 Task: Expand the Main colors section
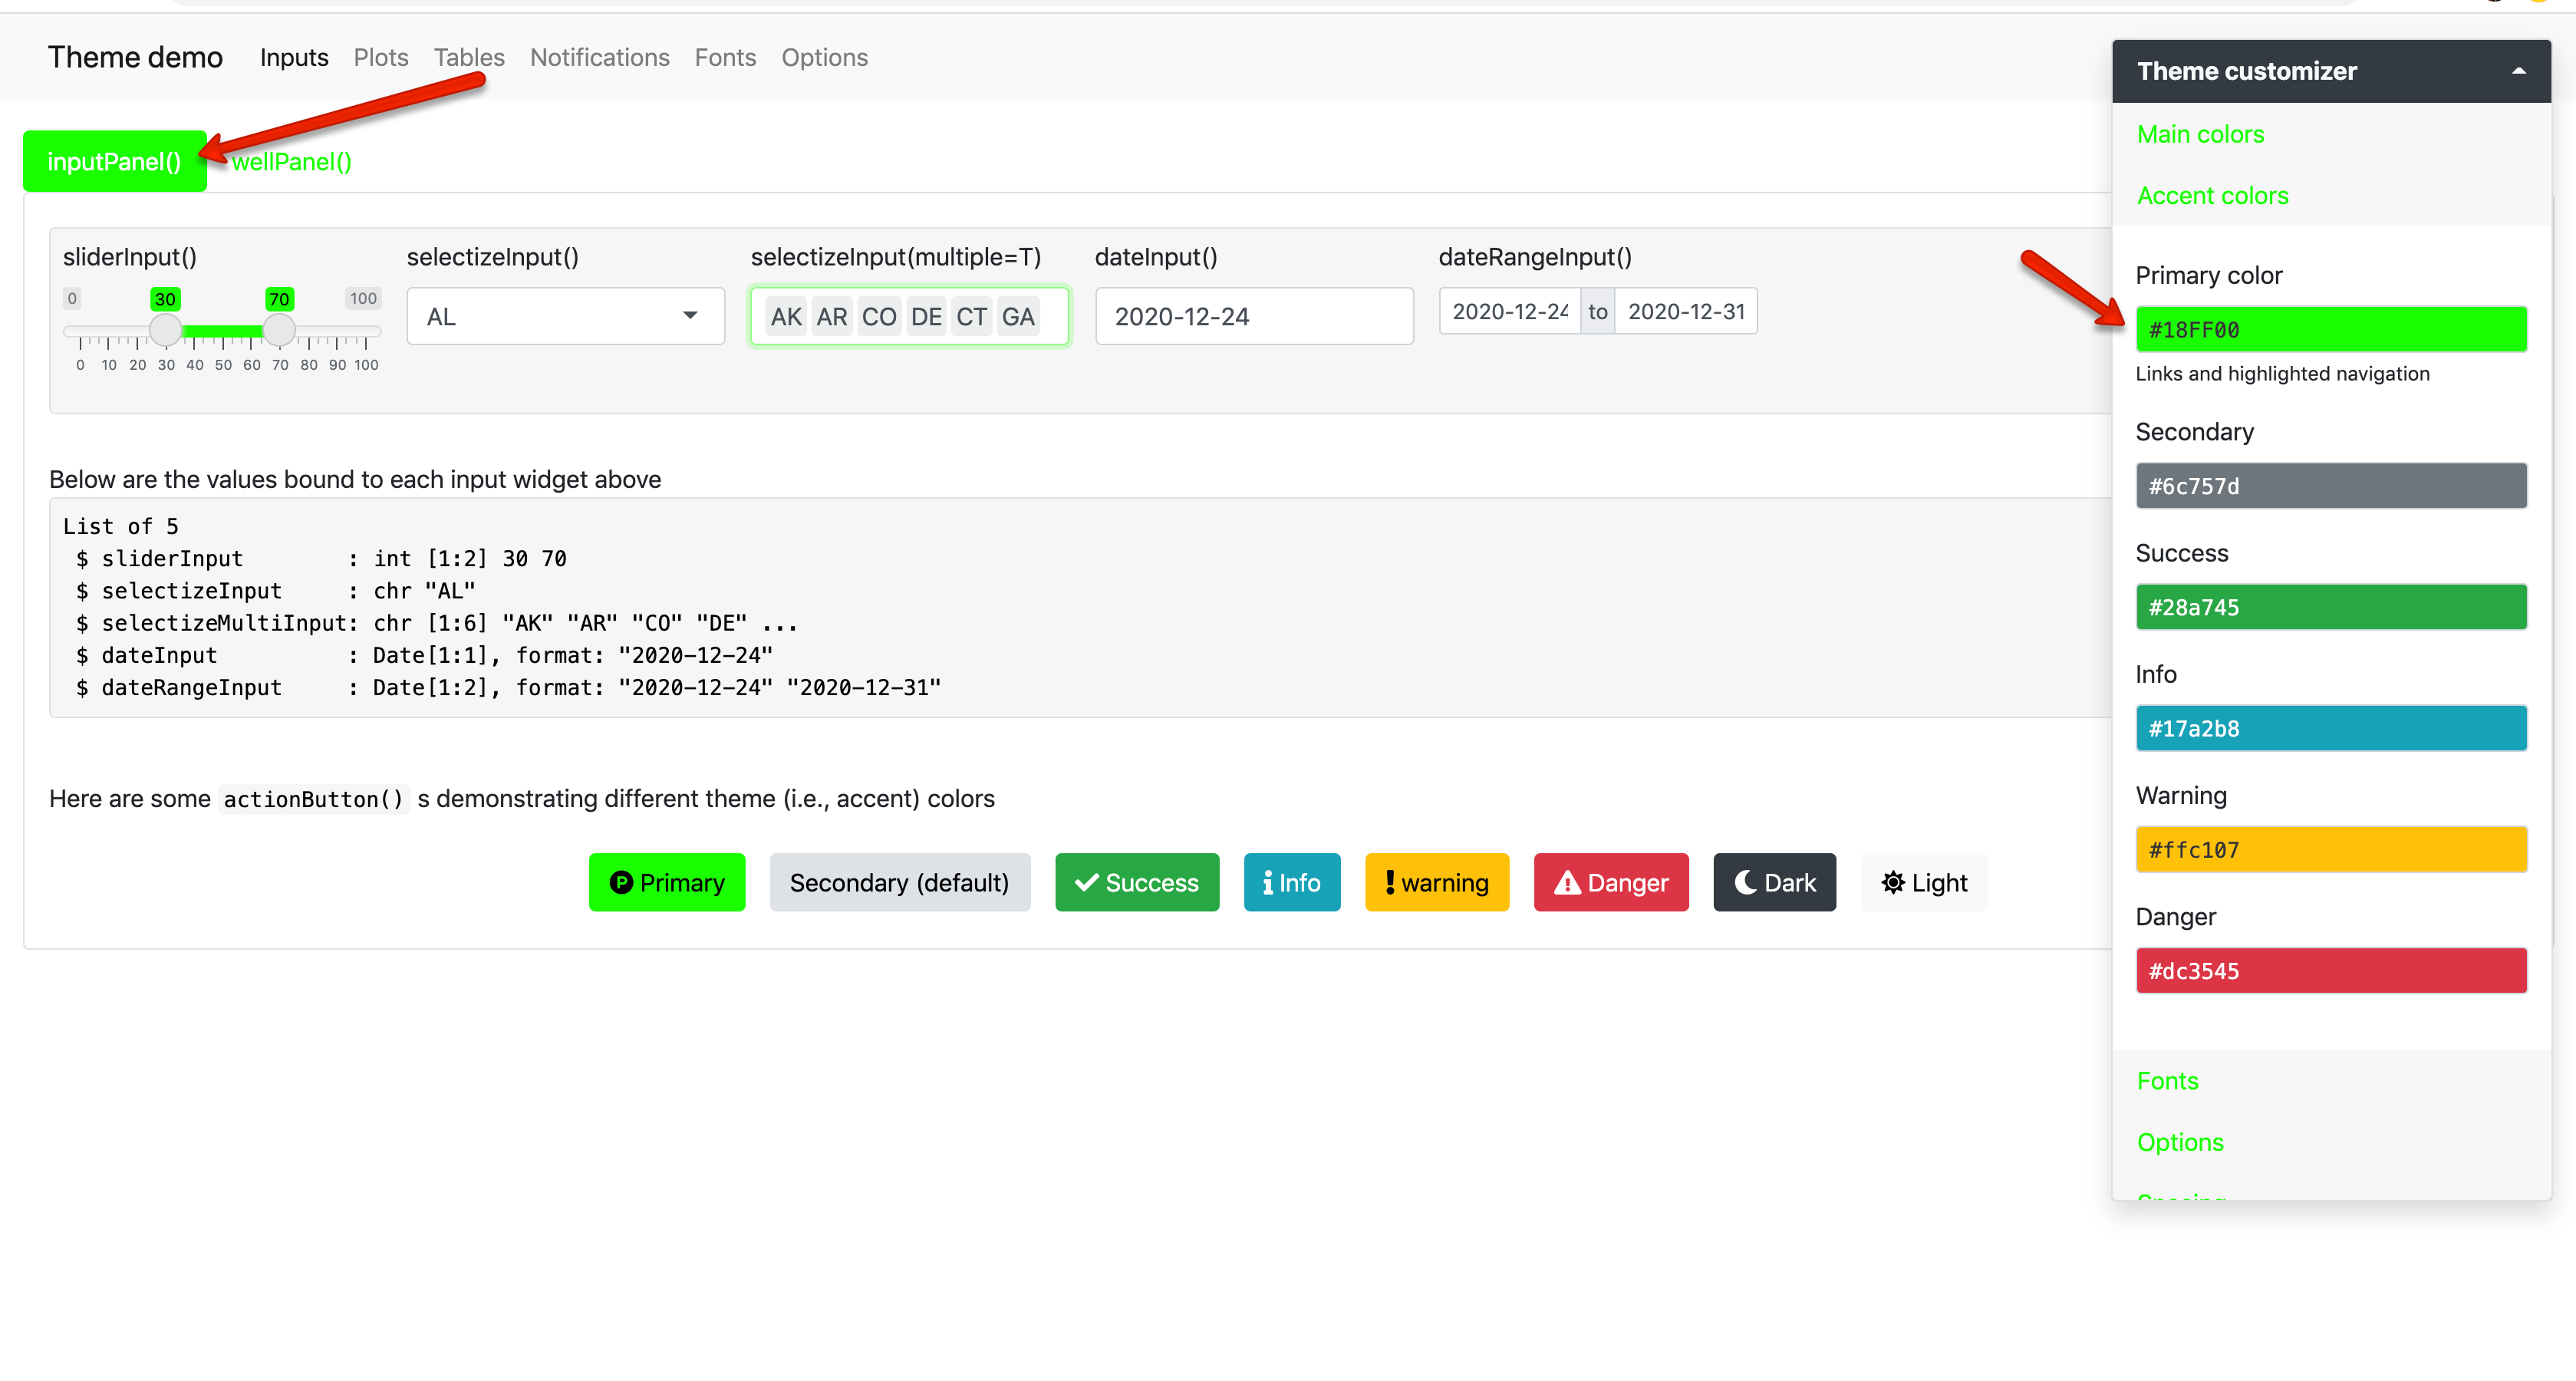click(2200, 134)
